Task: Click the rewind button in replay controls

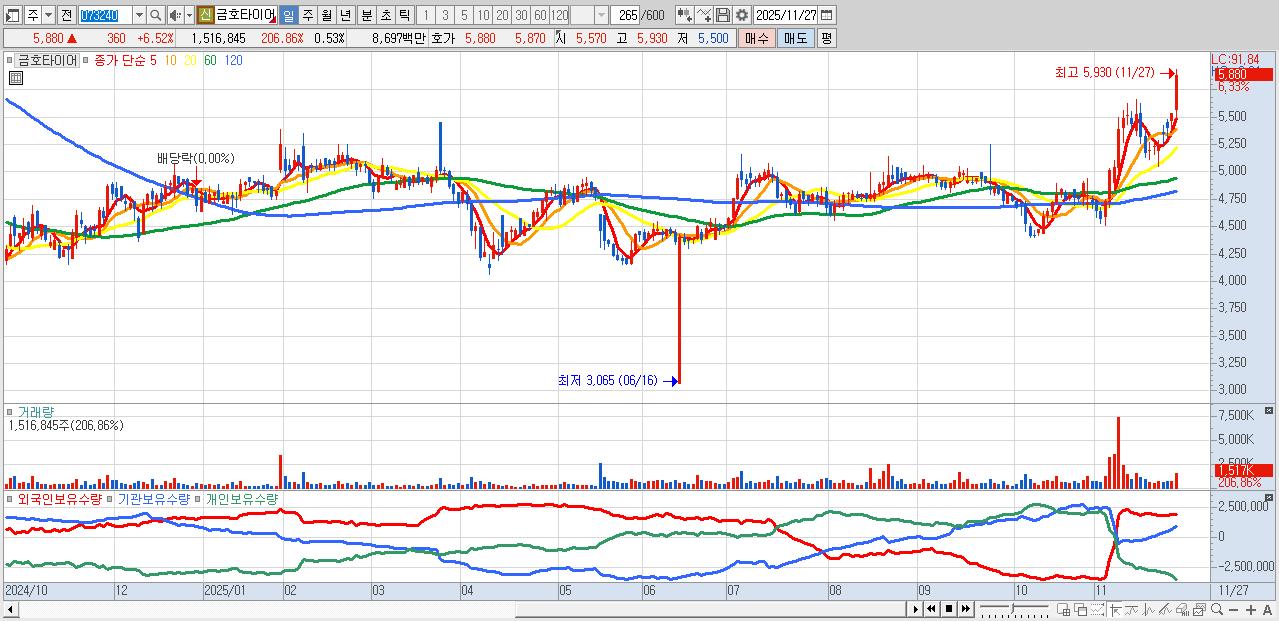Action: (931, 609)
